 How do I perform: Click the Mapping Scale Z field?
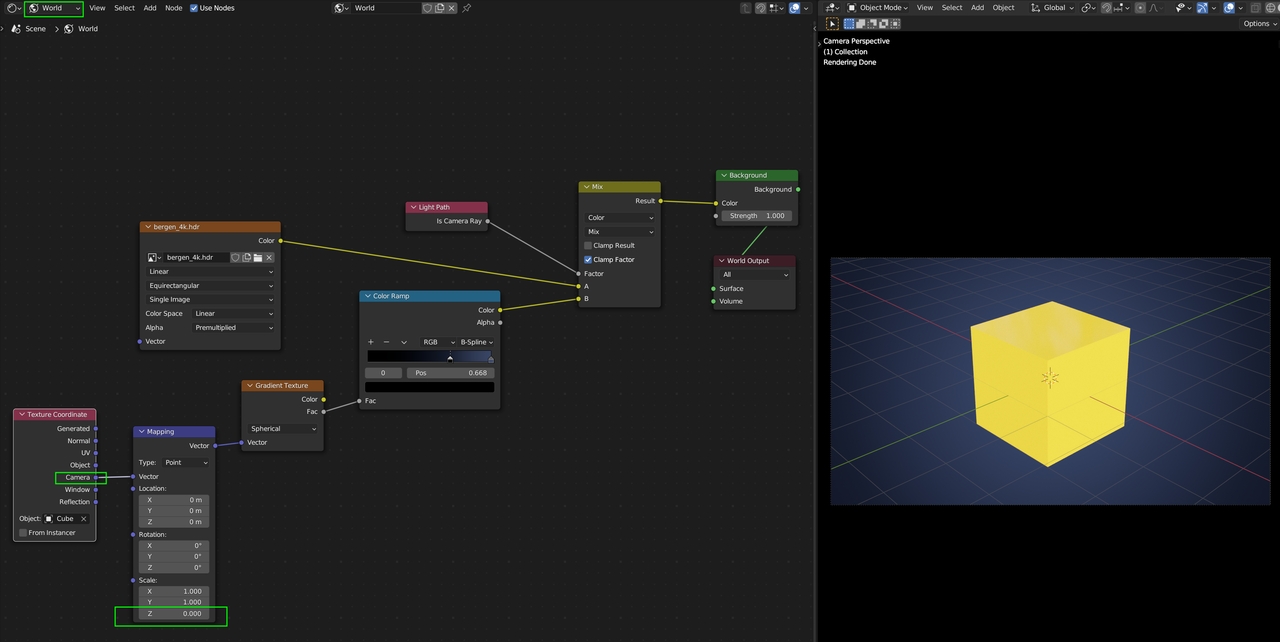pyautogui.click(x=175, y=614)
